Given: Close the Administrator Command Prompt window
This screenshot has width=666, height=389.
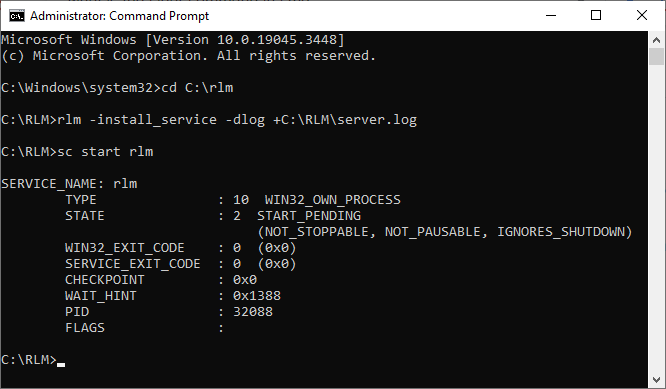Looking at the screenshot, I should coord(642,16).
